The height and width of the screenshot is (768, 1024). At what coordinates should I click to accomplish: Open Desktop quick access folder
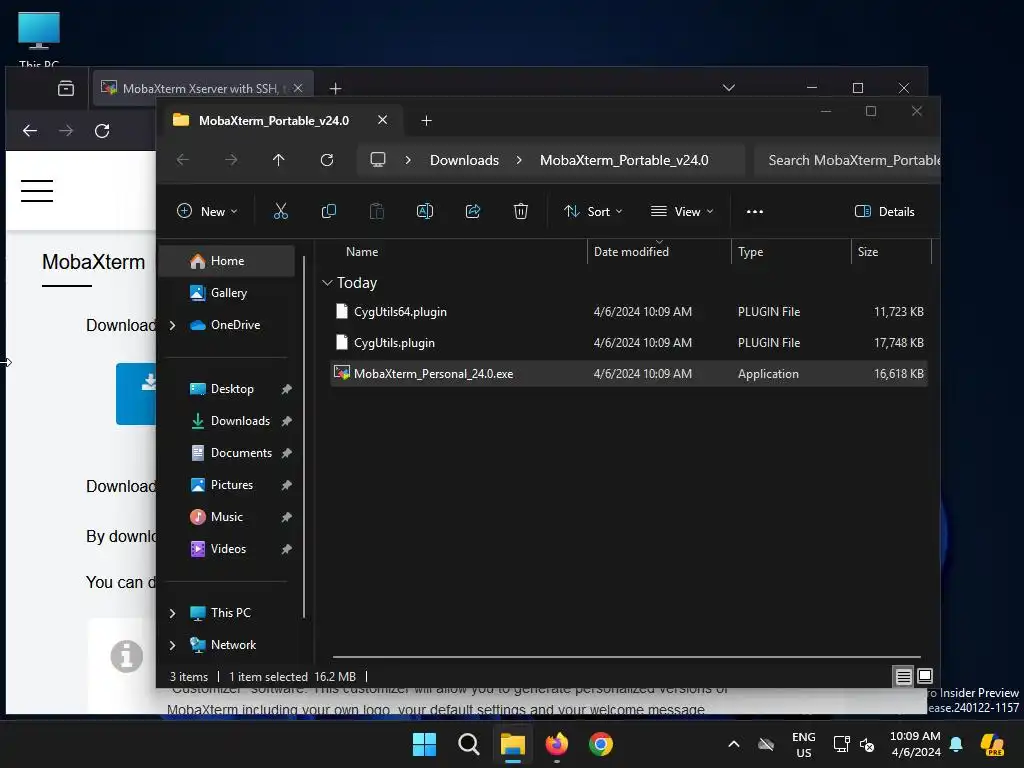pyautogui.click(x=232, y=389)
